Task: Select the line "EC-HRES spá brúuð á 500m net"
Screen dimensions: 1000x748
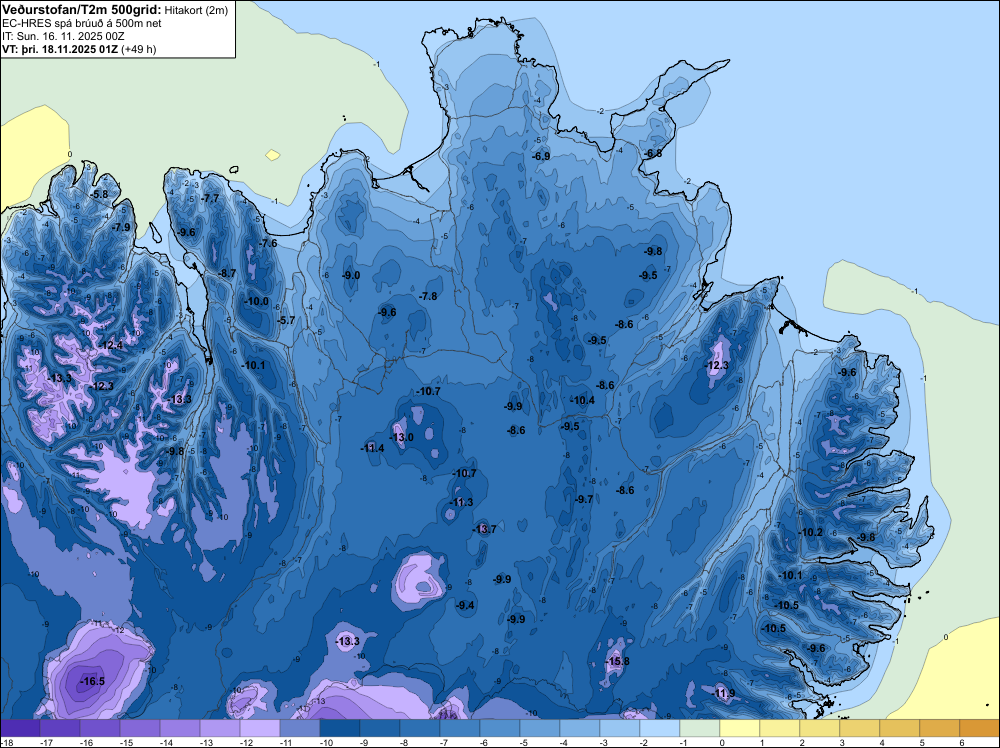Action: coord(82,24)
